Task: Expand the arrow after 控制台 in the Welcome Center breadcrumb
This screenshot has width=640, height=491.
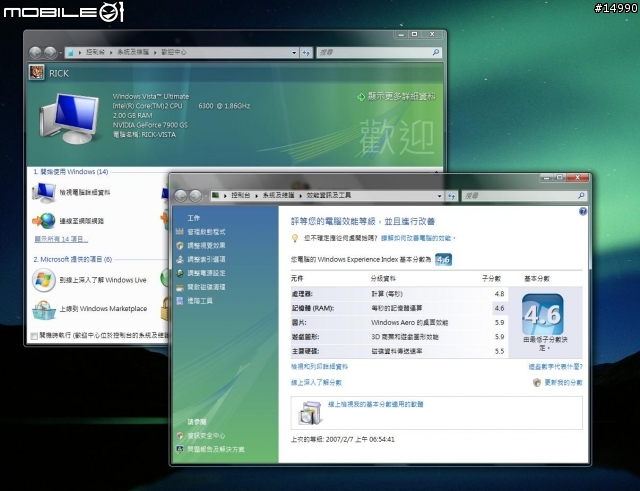Action: coord(111,53)
